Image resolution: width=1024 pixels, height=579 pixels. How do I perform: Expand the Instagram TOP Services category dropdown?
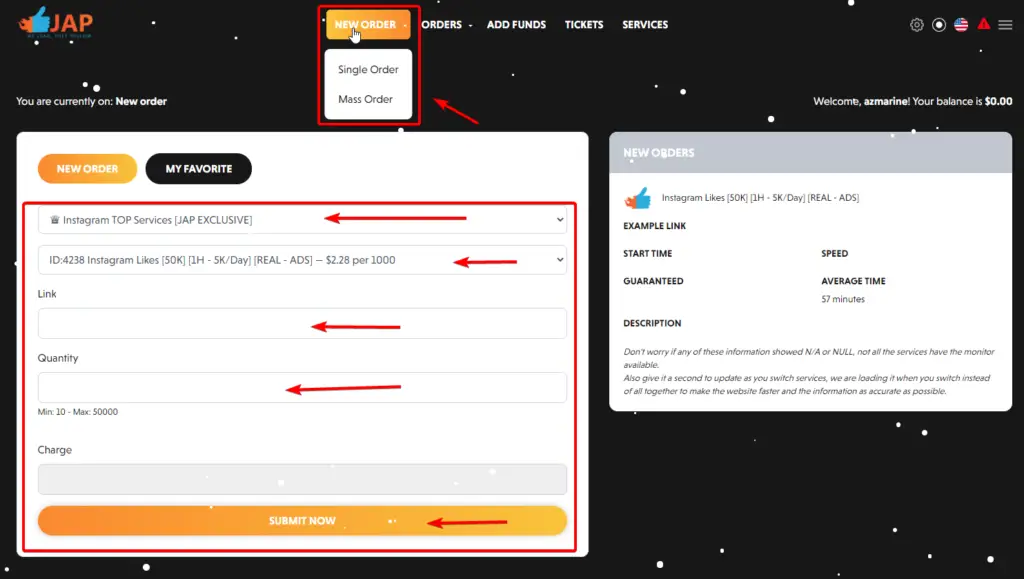(302, 220)
